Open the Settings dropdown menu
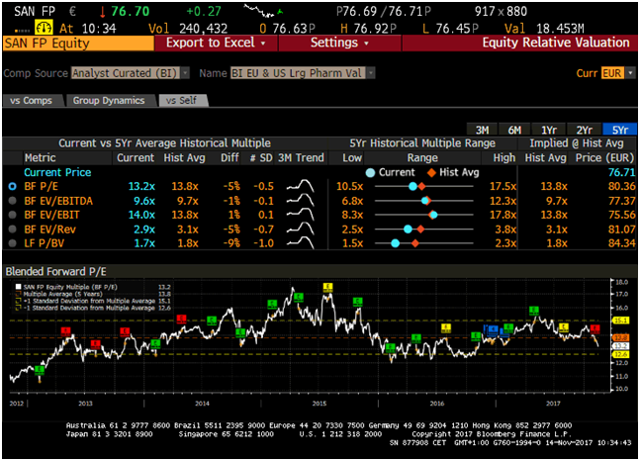640x461 pixels. [340, 43]
